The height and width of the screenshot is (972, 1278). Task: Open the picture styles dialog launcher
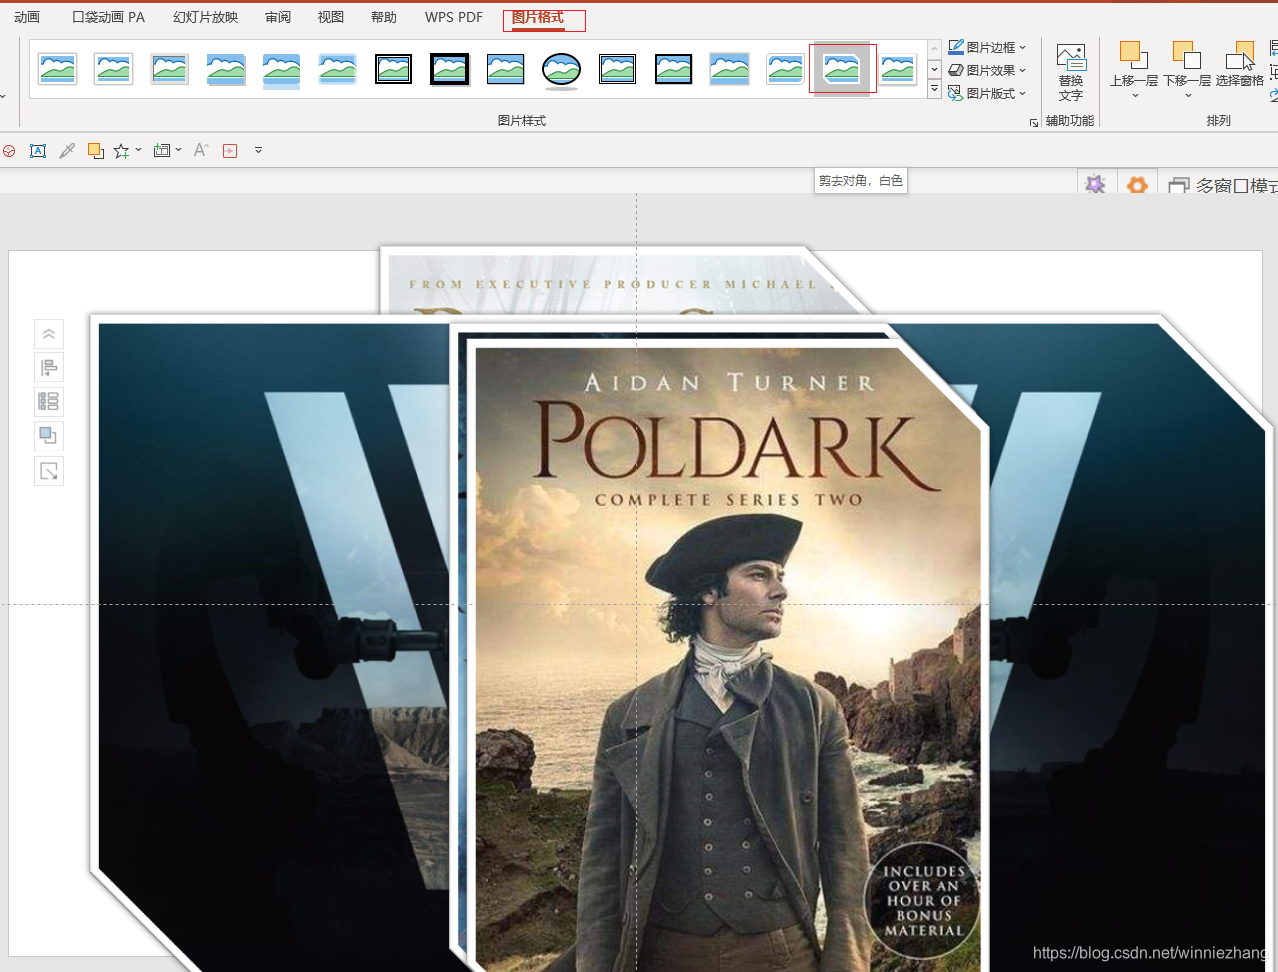[1034, 122]
